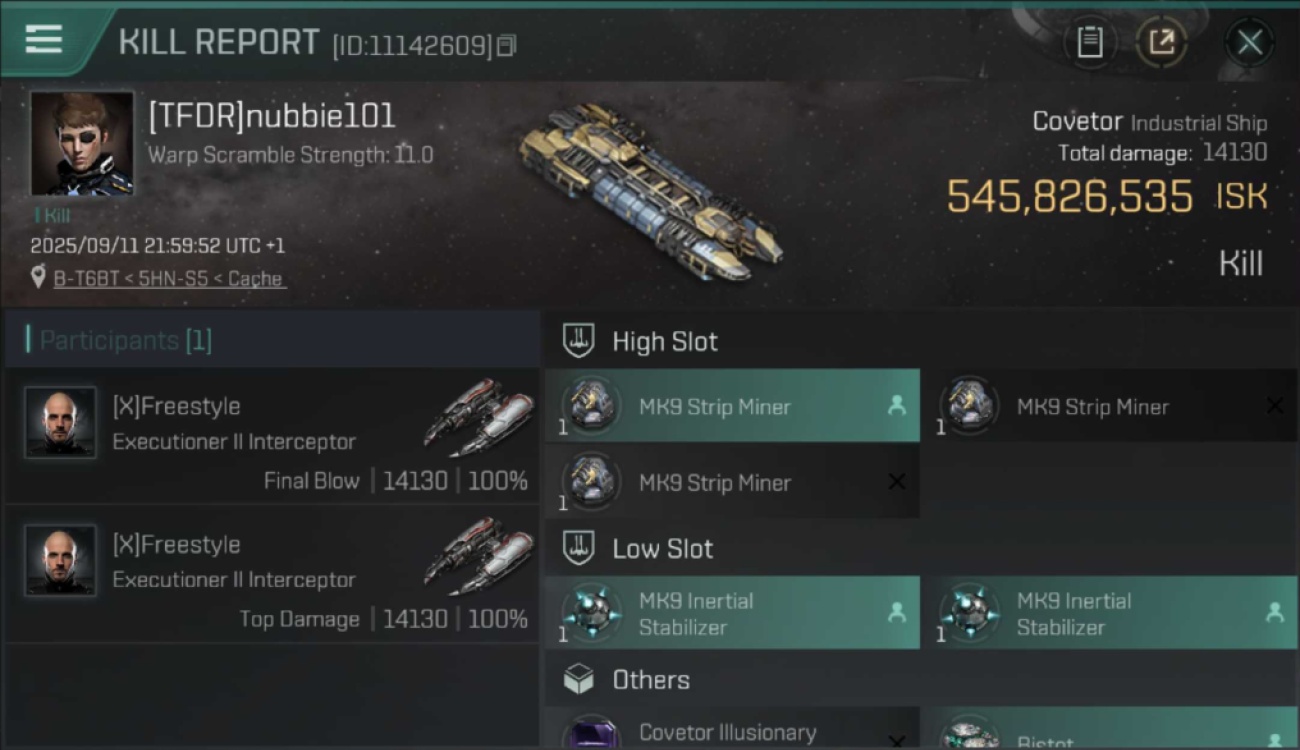Open the clipboard report icon

tap(1089, 42)
